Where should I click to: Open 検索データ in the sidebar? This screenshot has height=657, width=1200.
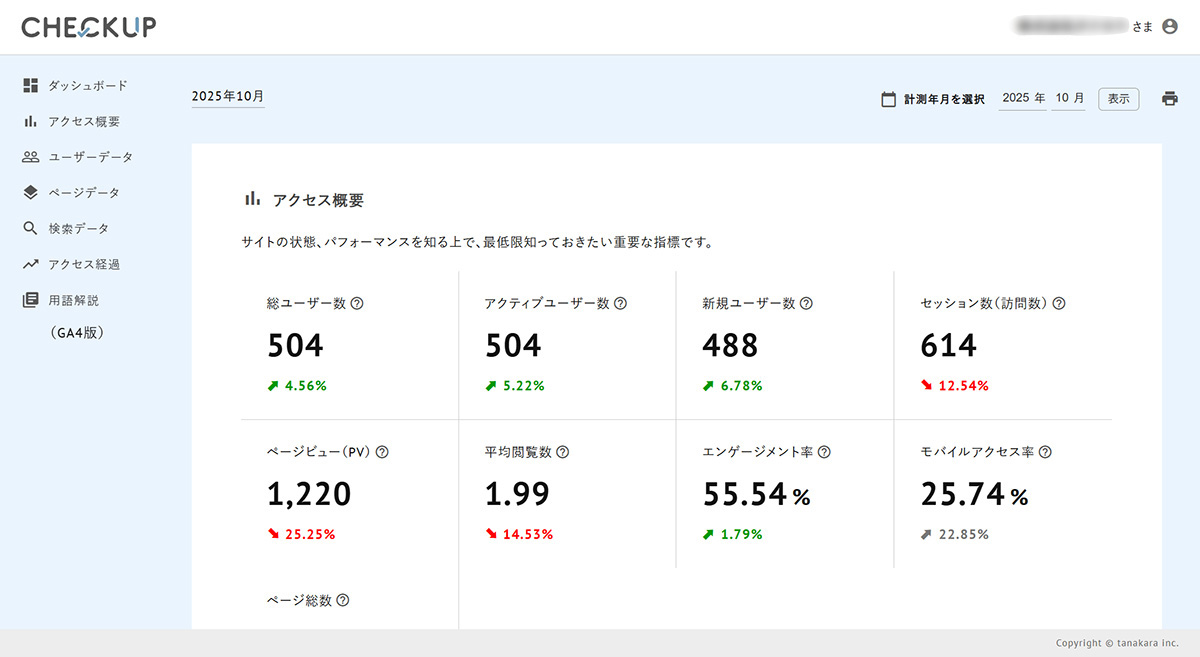point(79,229)
